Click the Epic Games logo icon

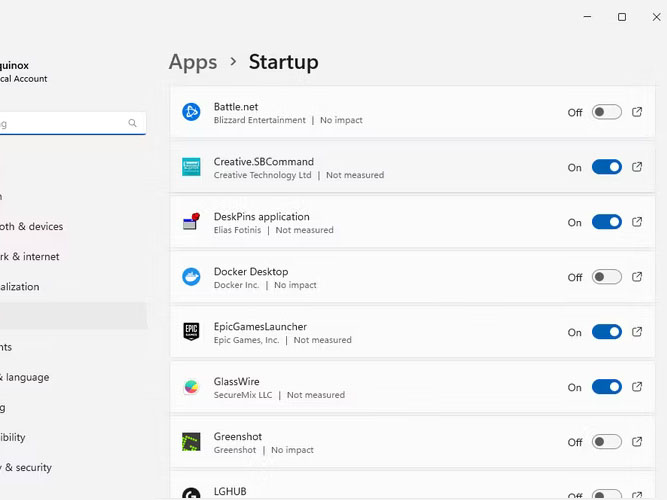191,332
